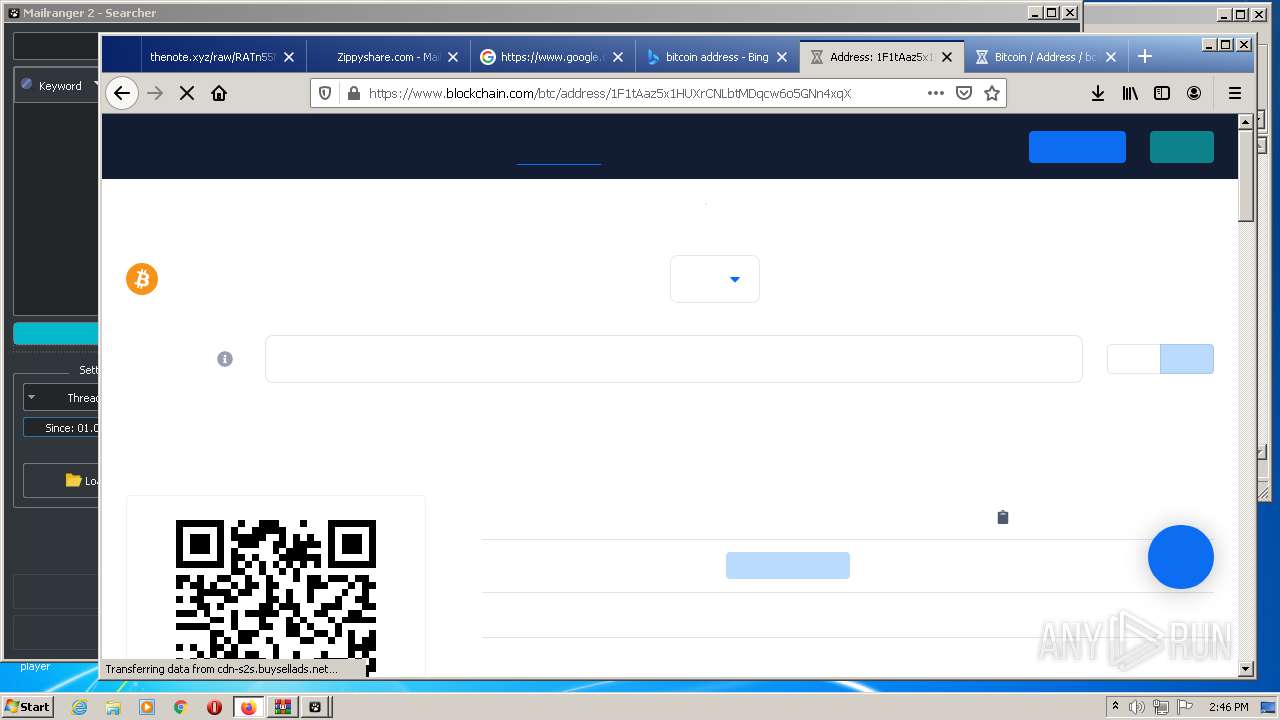Click the light blue toggle segment right of search
1280x720 pixels.
(x=1187, y=359)
